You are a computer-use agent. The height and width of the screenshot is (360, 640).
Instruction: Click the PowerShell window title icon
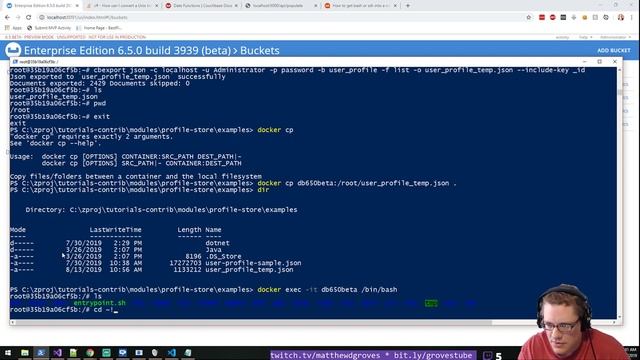click(x=15, y=62)
